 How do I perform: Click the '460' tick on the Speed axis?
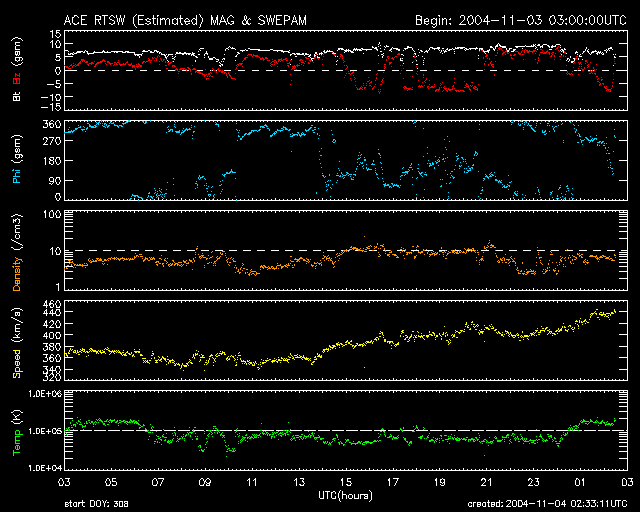tap(52, 304)
